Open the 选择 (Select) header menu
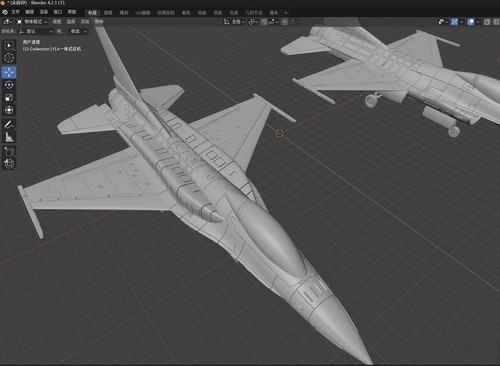 [x=71, y=22]
